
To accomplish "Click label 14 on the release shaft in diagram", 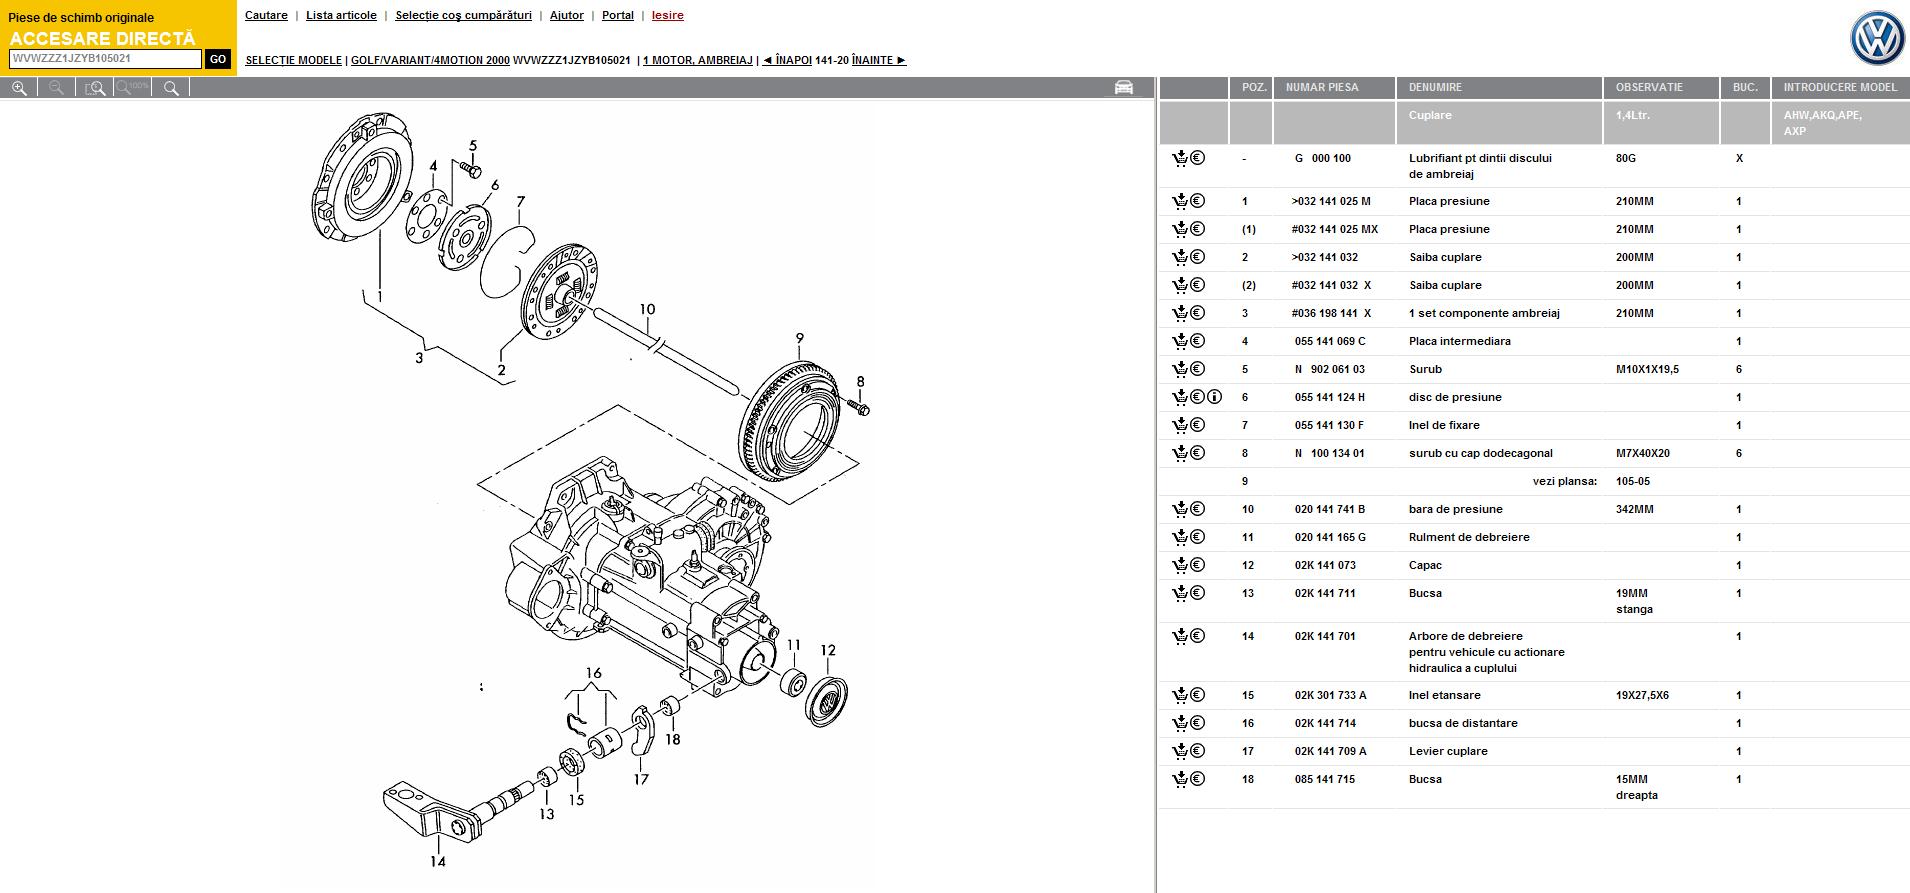I will point(437,861).
